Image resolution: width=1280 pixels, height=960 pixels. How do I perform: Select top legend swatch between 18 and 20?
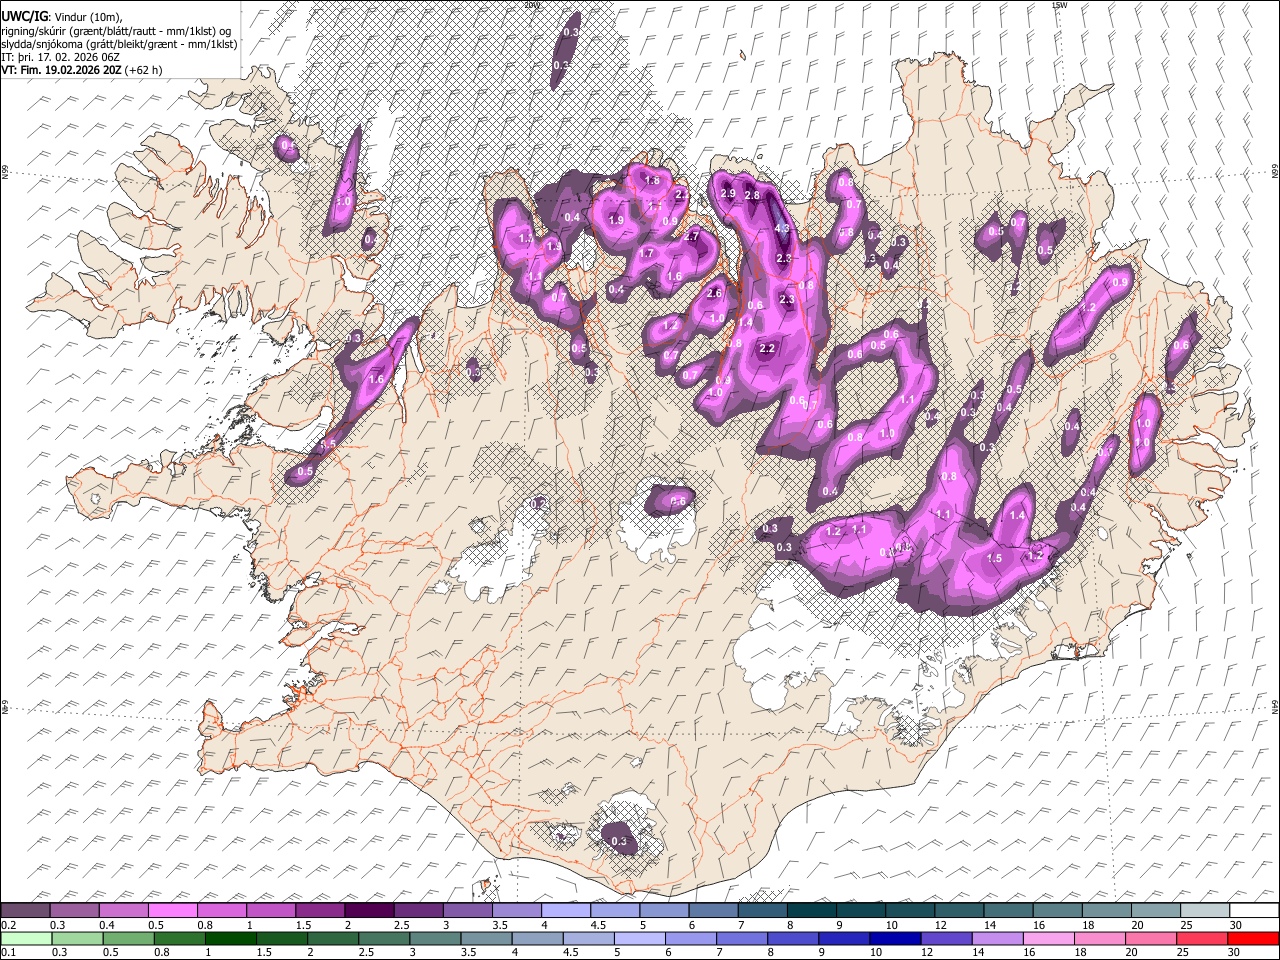(1106, 910)
